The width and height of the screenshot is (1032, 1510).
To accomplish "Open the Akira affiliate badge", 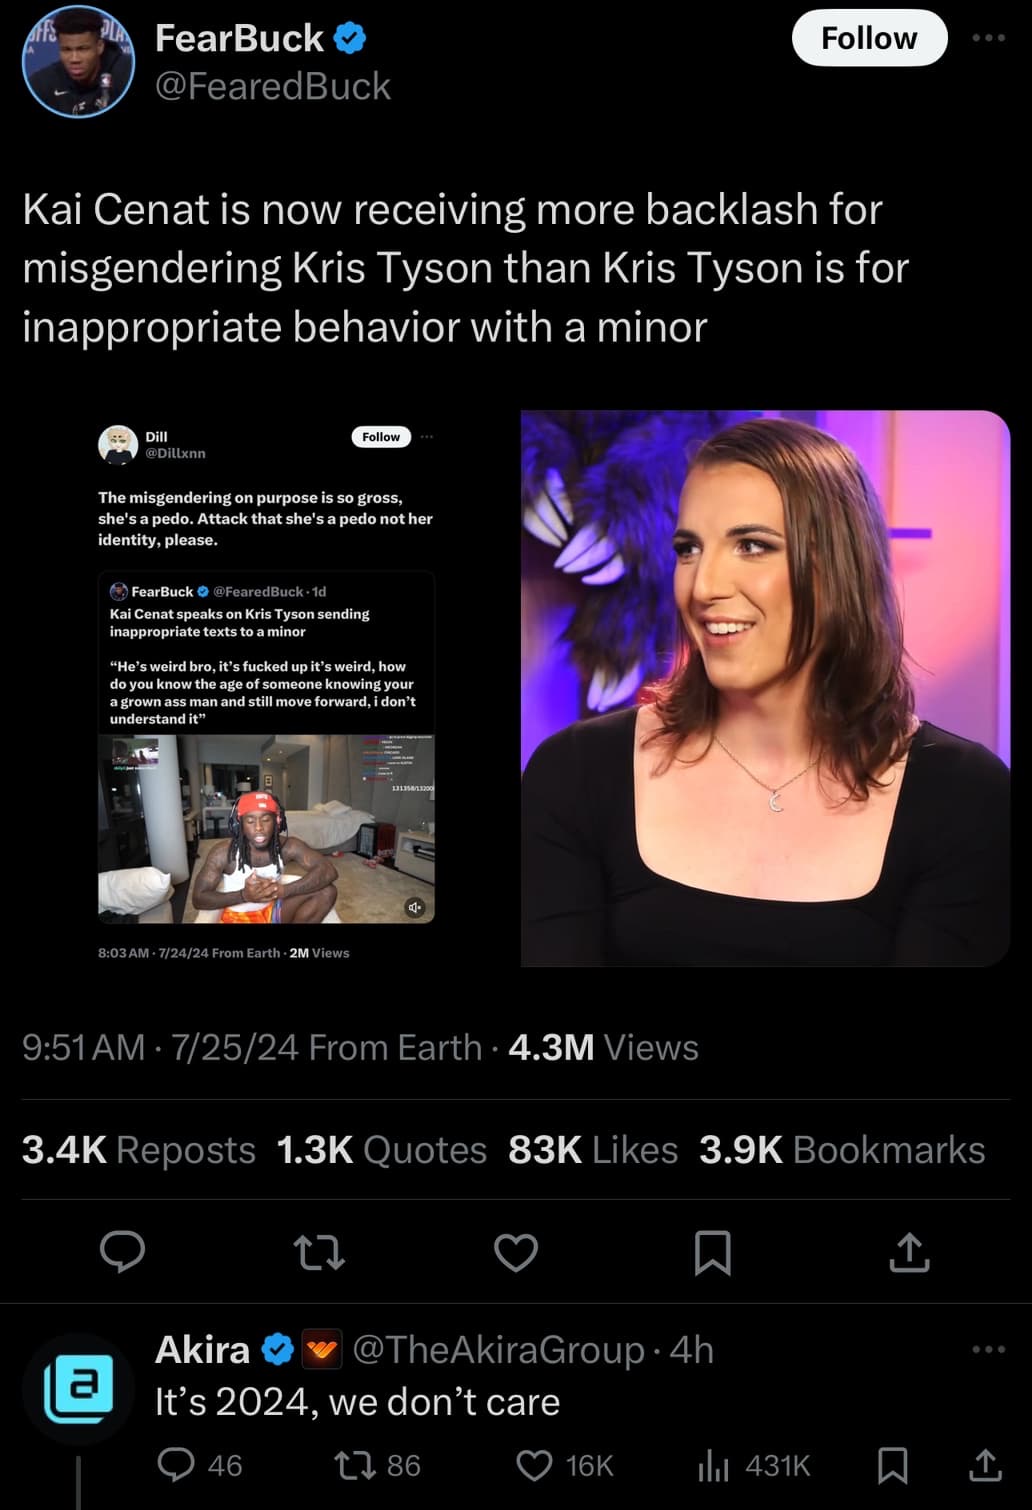I will click(322, 1350).
